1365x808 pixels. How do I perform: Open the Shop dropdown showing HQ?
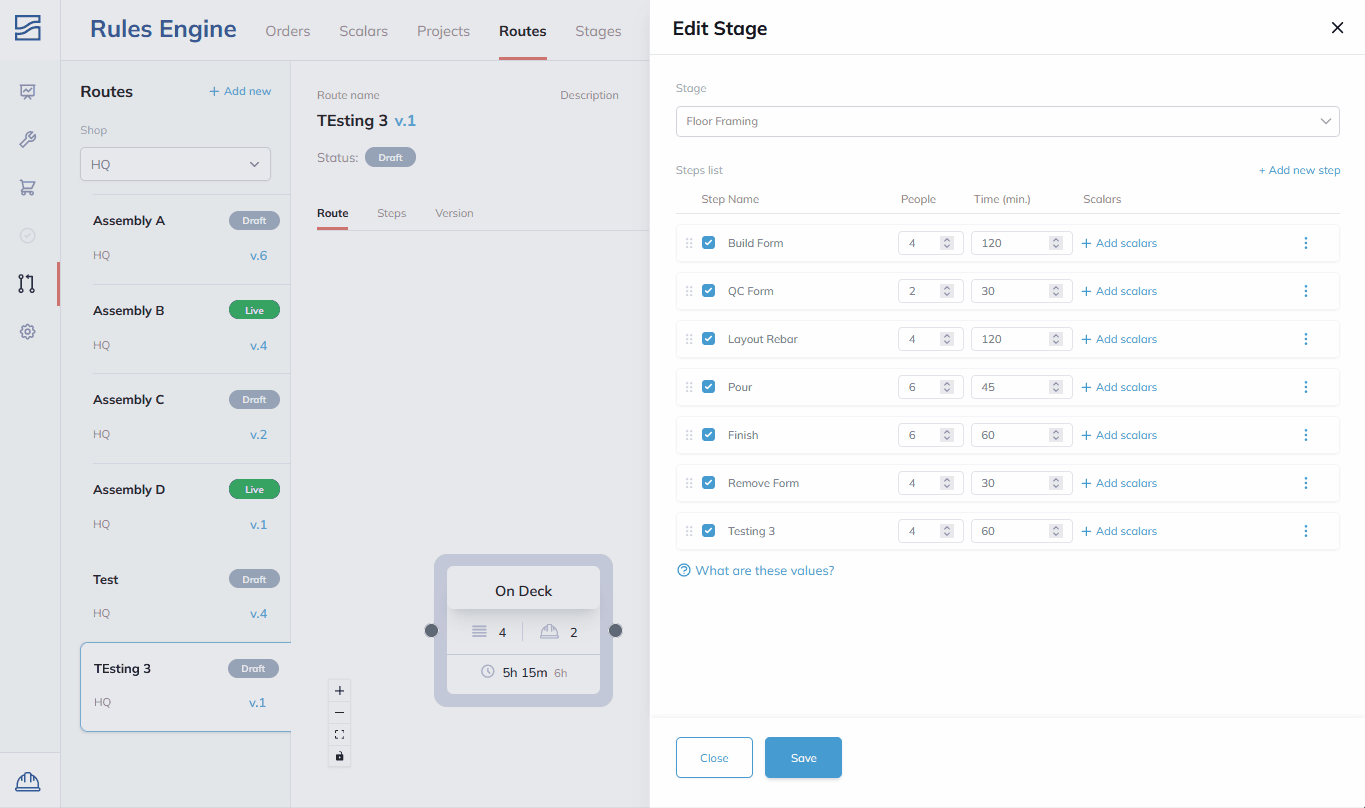pos(175,164)
